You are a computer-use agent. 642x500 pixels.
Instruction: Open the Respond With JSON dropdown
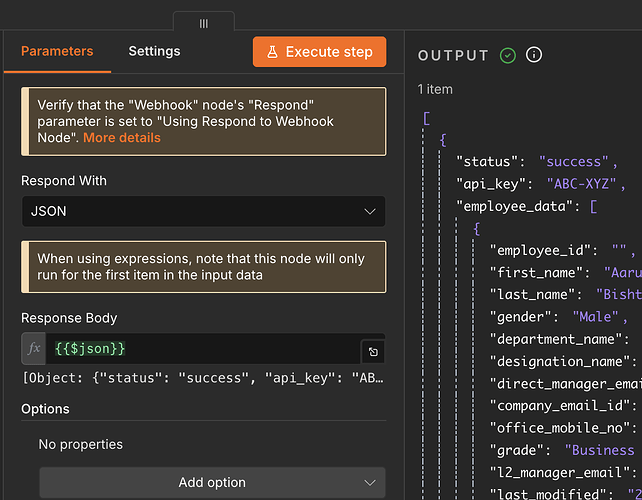[x=203, y=211]
